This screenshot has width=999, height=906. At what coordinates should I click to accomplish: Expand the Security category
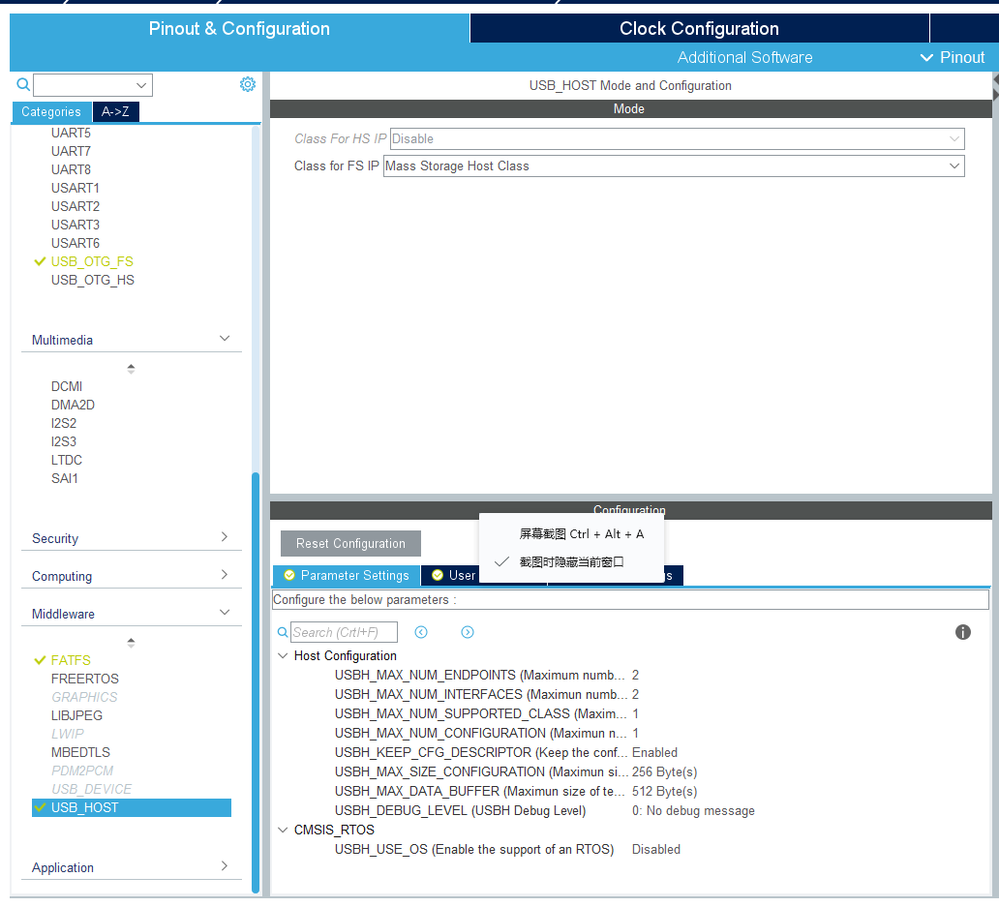[x=224, y=536]
